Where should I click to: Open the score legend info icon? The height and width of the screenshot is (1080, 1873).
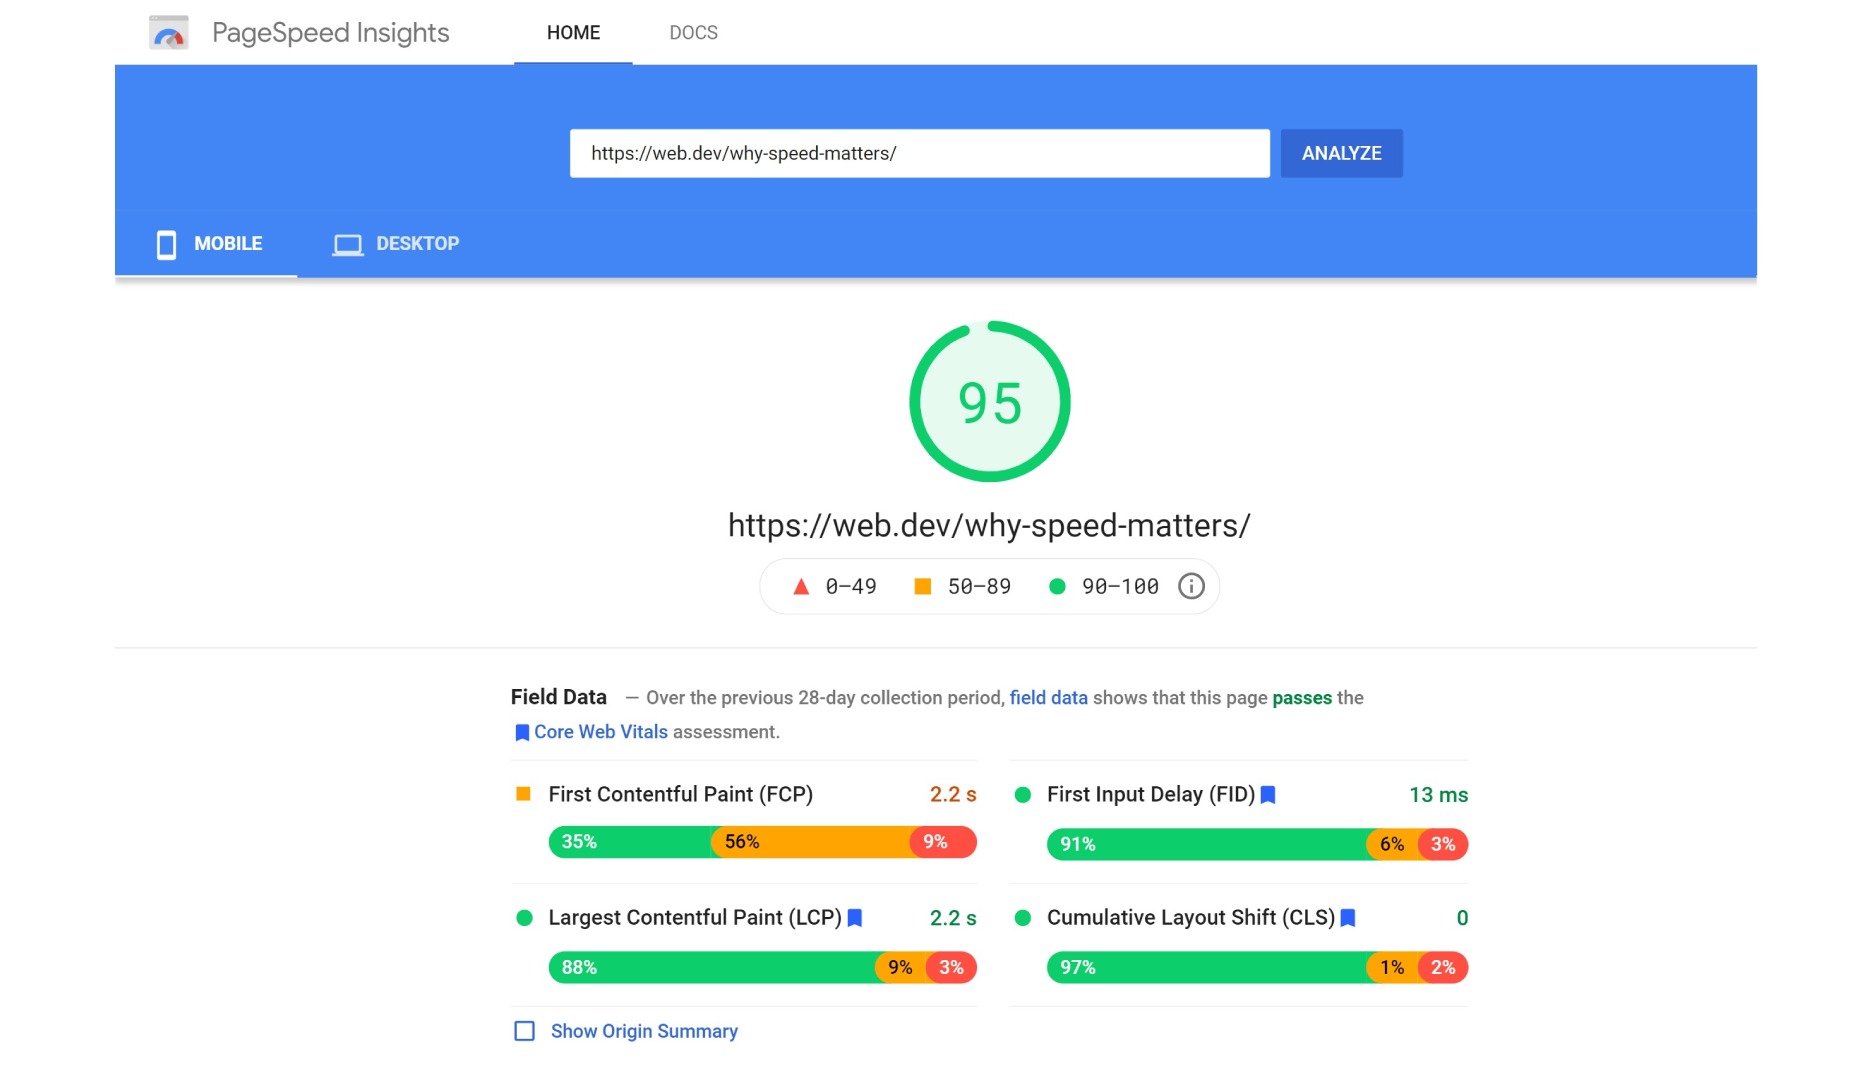1191,586
